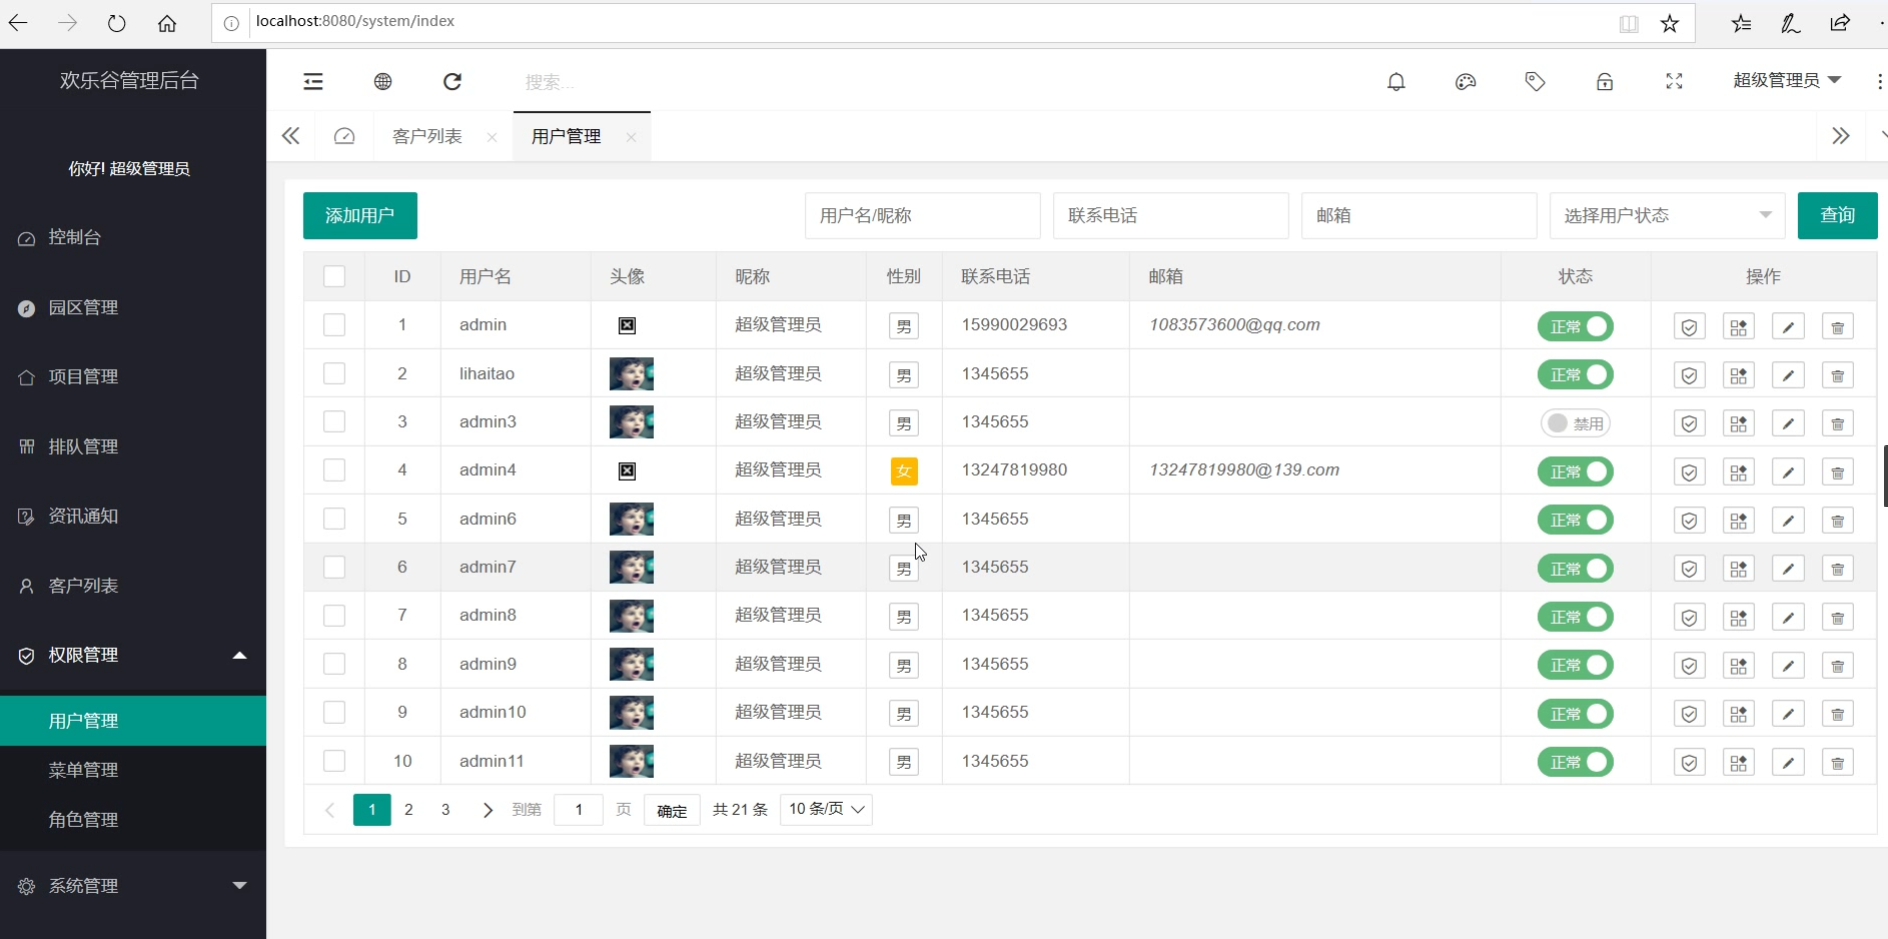Image resolution: width=1888 pixels, height=939 pixels.
Task: Check the checkbox for user lihaitao
Action: click(334, 373)
